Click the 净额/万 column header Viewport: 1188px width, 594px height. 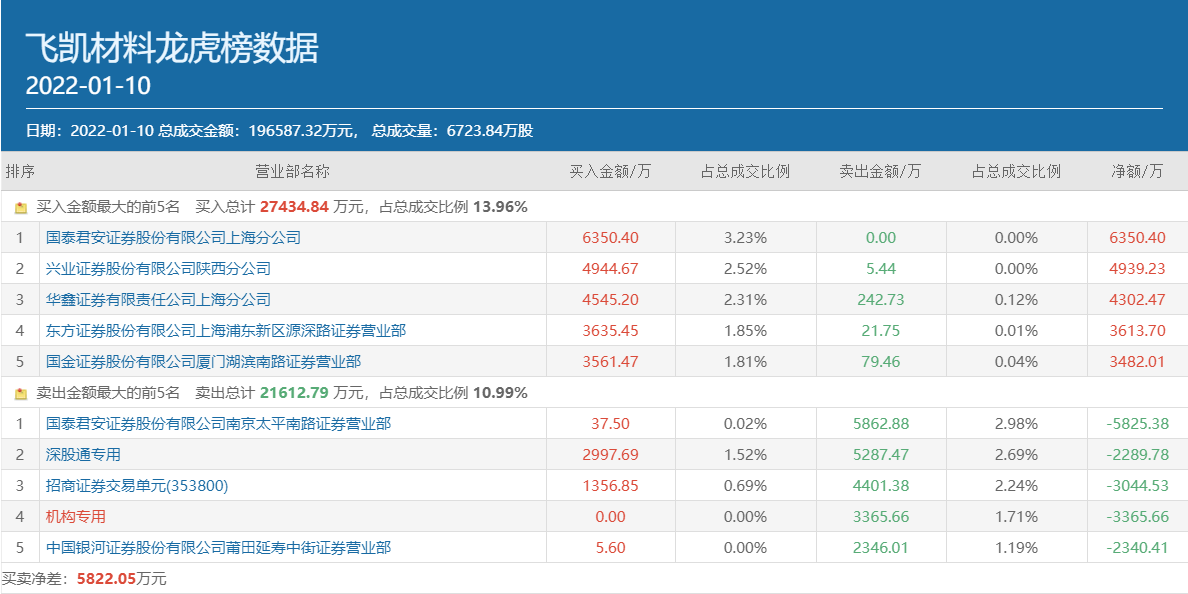[1137, 171]
